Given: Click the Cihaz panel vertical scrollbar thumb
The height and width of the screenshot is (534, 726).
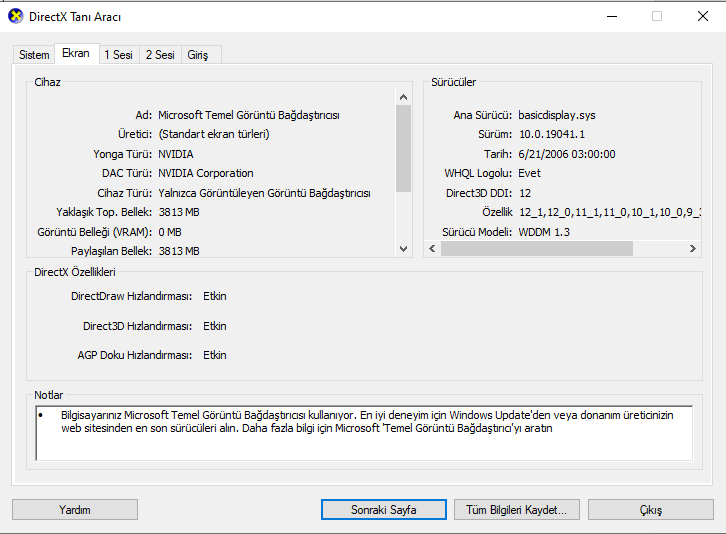Looking at the screenshot, I should coord(403,148).
